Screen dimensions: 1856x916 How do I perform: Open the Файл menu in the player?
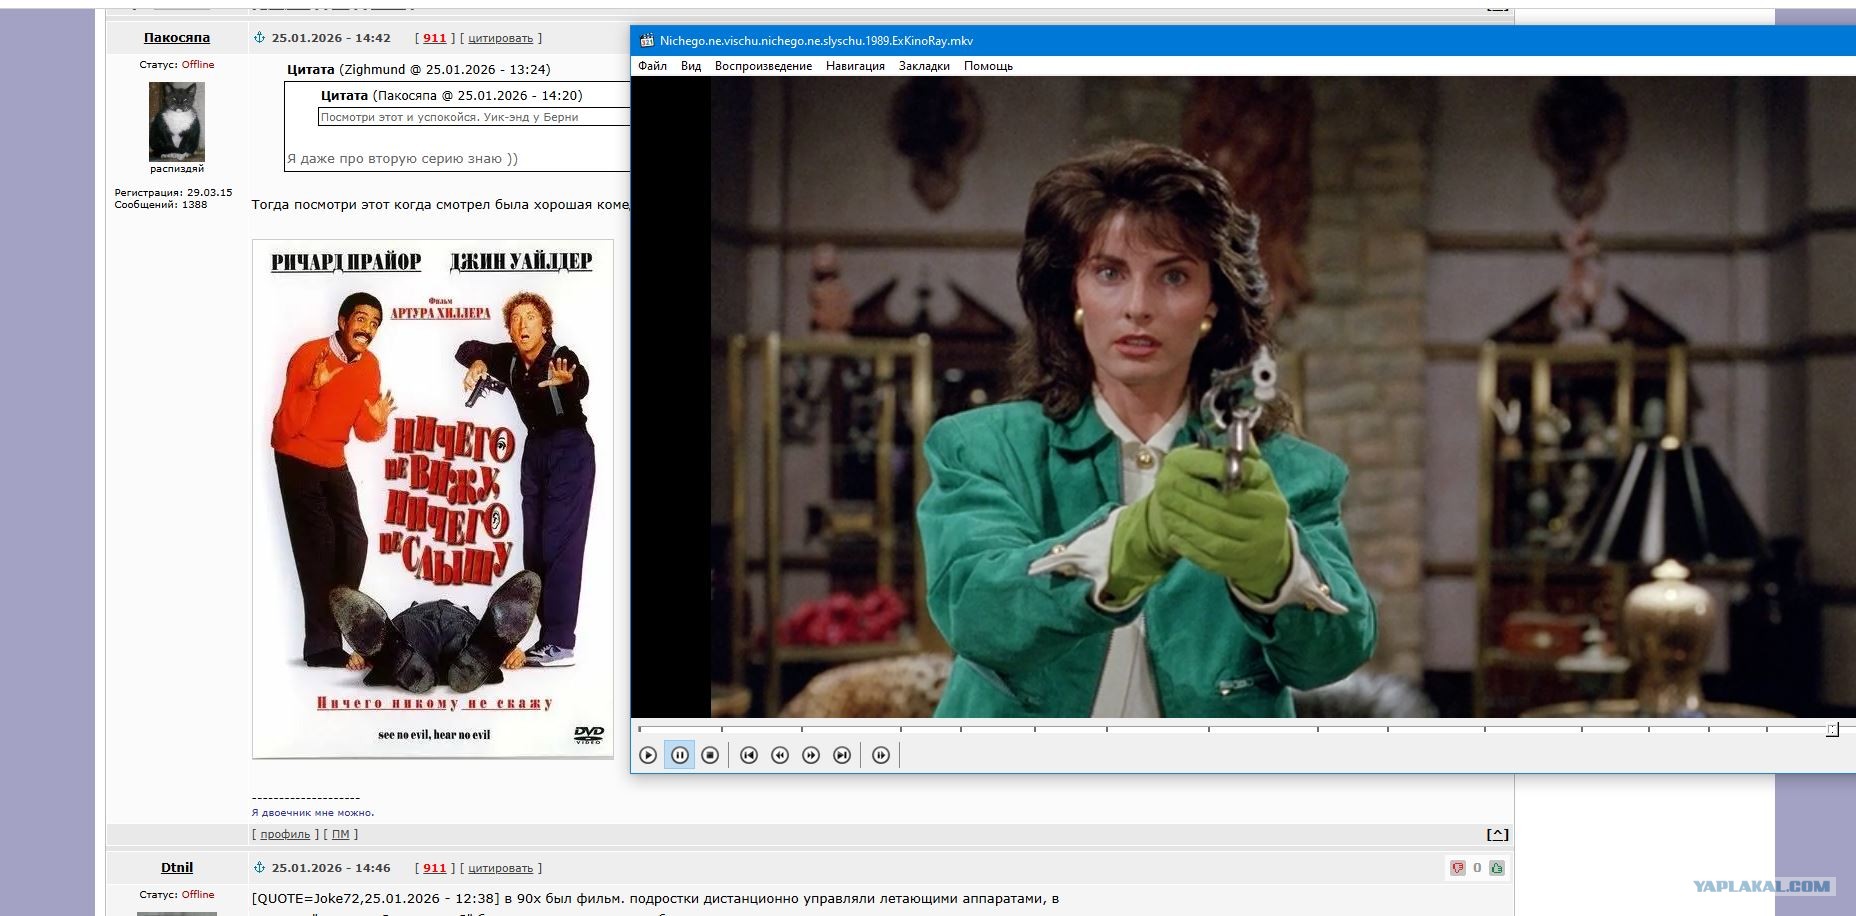[x=652, y=66]
